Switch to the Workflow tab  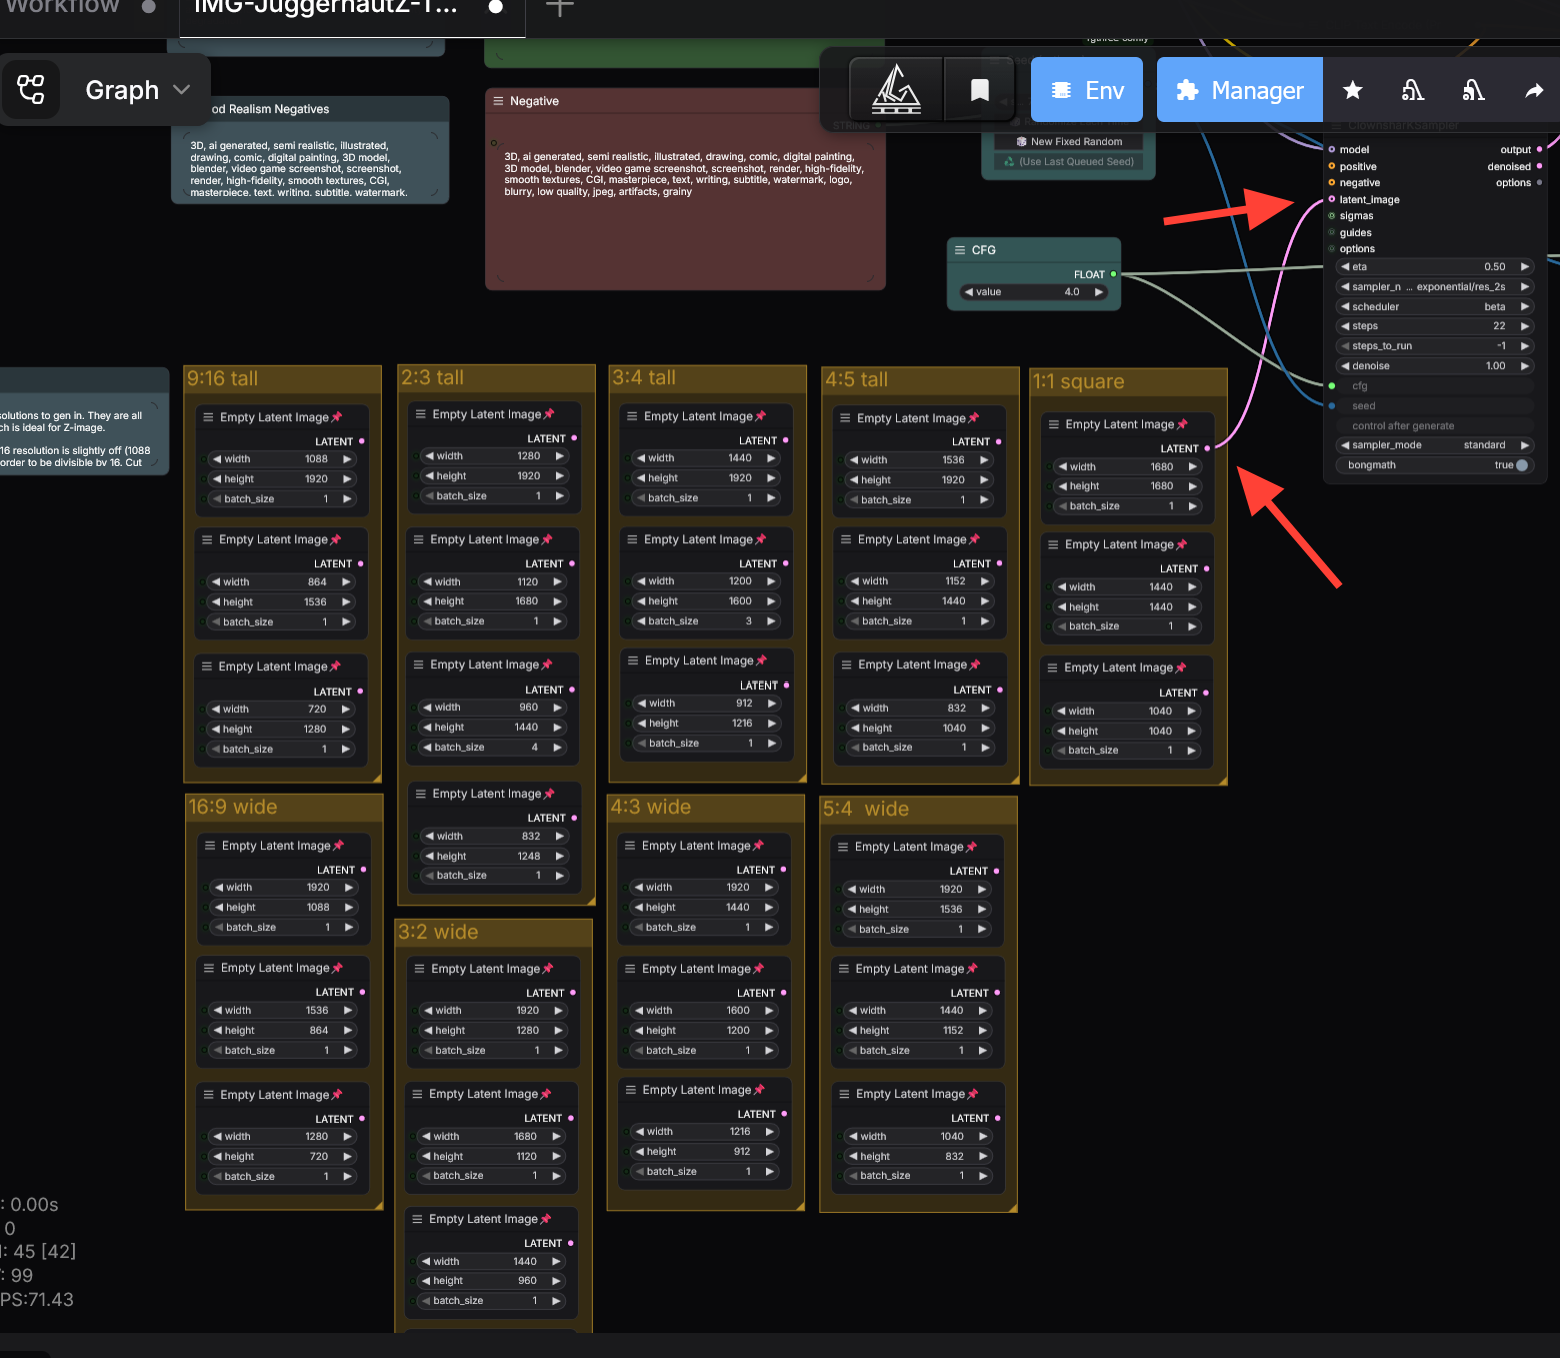tap(62, 6)
